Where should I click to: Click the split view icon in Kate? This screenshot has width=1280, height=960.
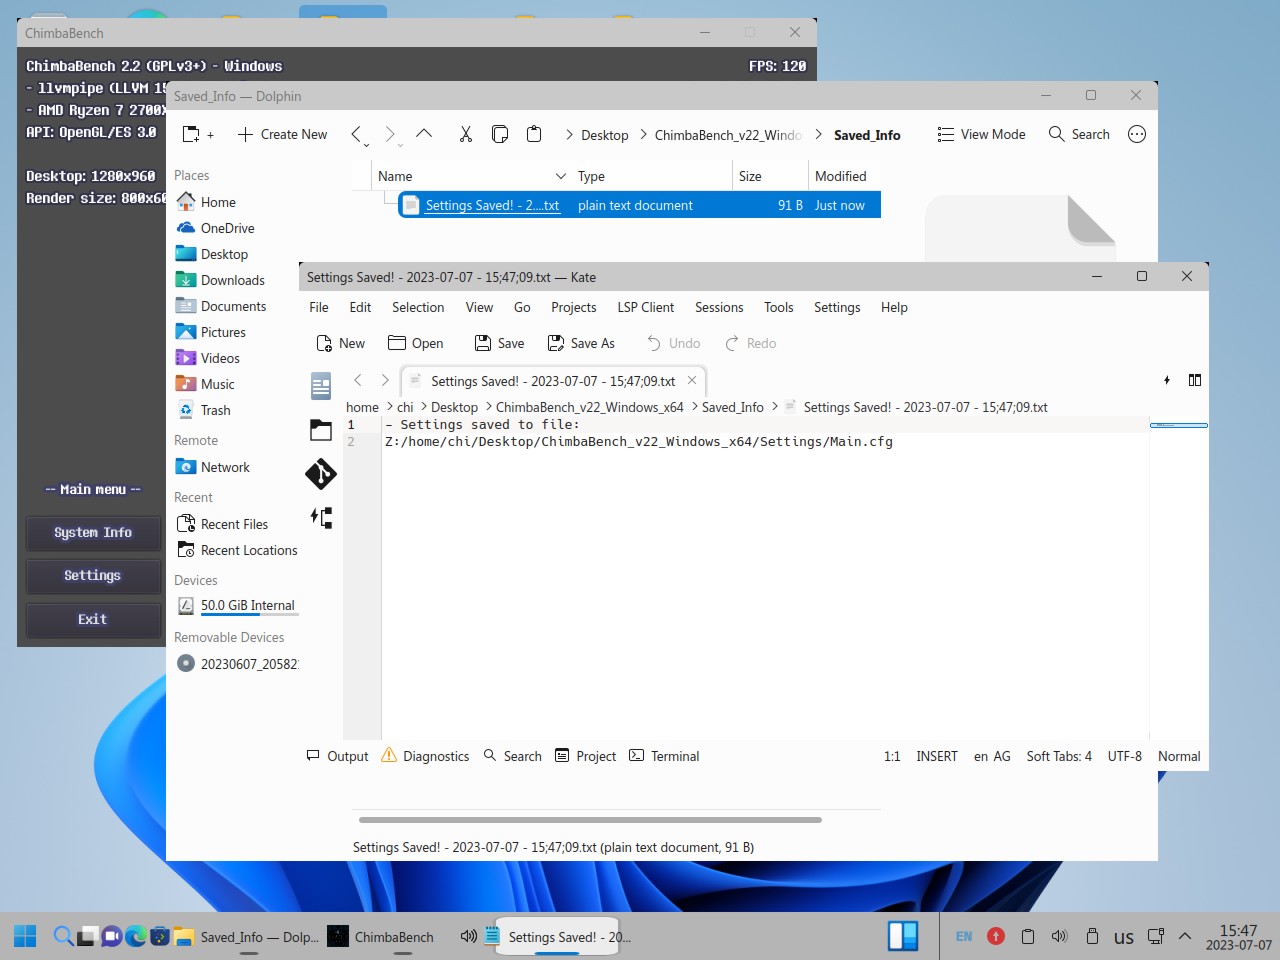click(x=1195, y=380)
